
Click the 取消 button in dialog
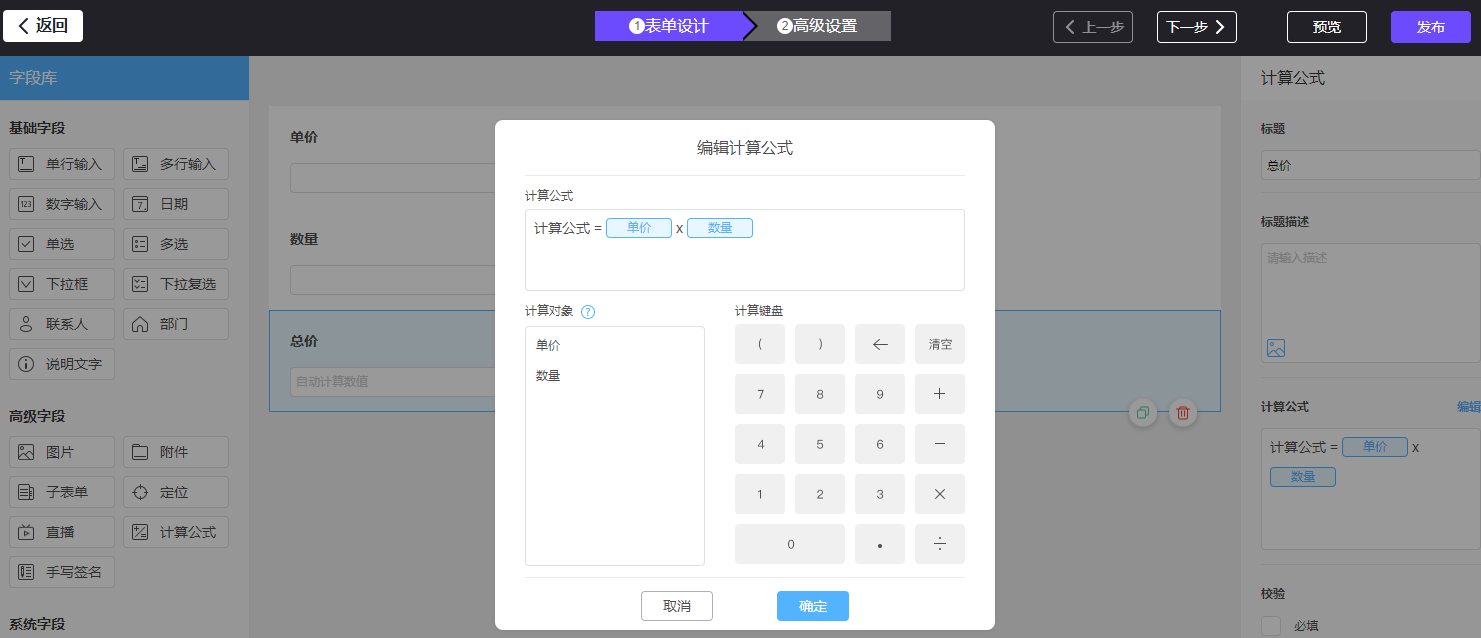click(676, 606)
